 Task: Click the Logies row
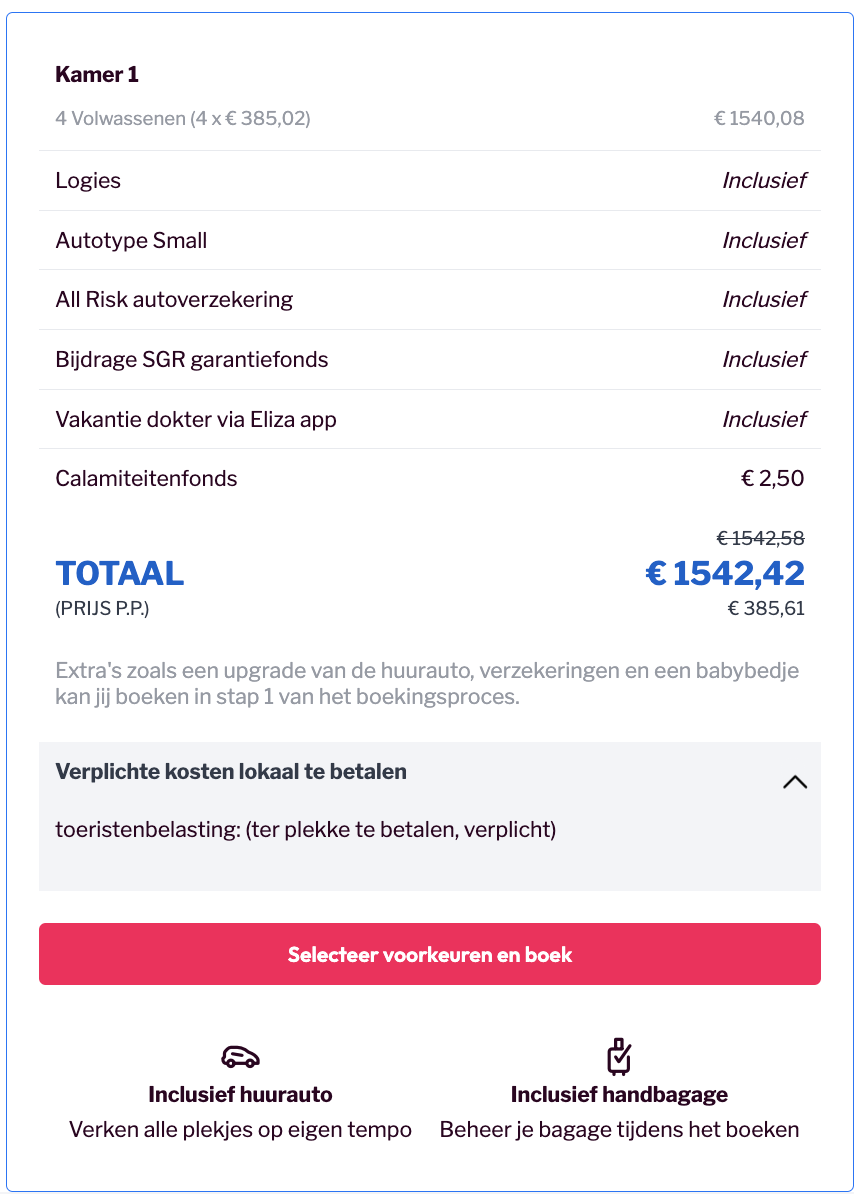pos(430,181)
